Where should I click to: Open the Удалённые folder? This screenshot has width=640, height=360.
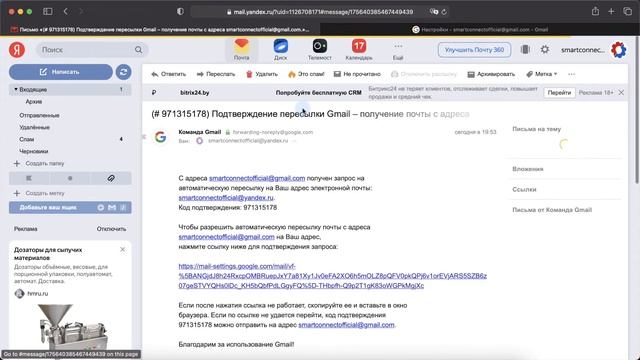[x=34, y=127]
